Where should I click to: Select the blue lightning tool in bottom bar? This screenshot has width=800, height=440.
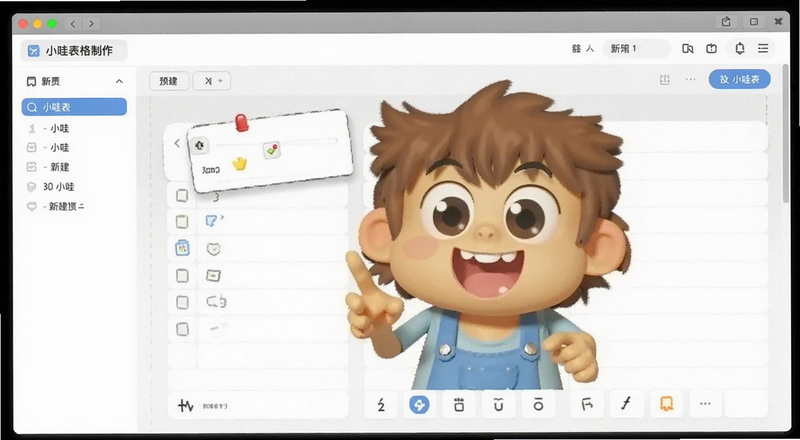point(419,405)
